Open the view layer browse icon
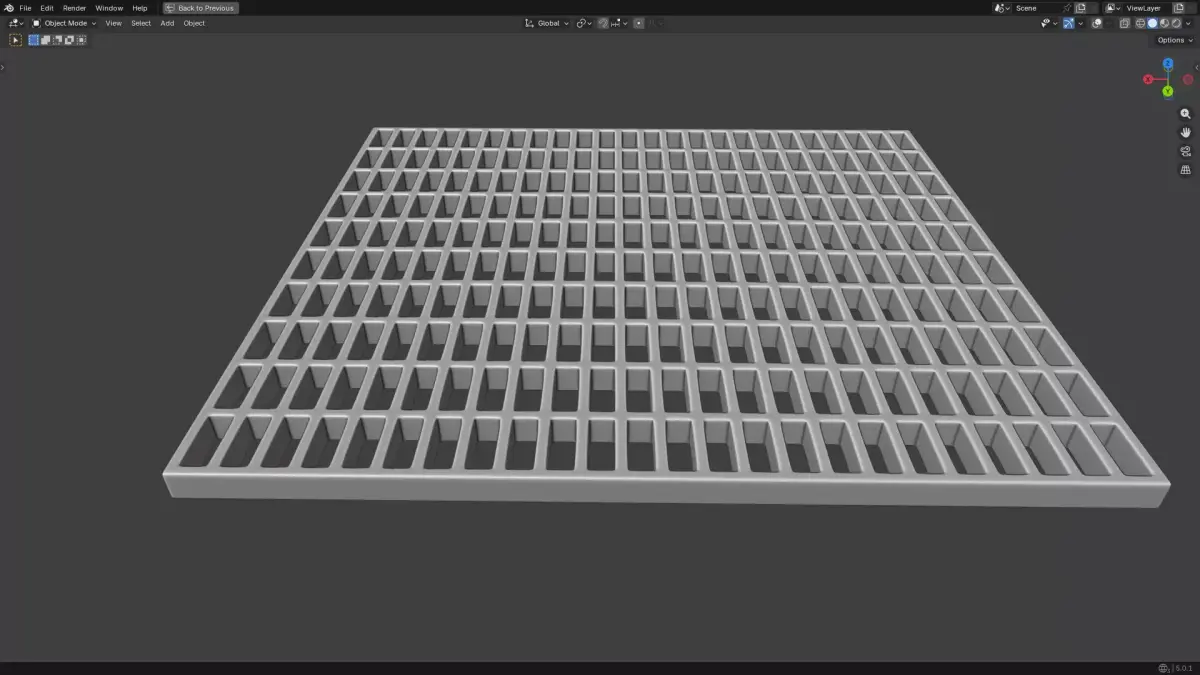 click(x=1112, y=8)
